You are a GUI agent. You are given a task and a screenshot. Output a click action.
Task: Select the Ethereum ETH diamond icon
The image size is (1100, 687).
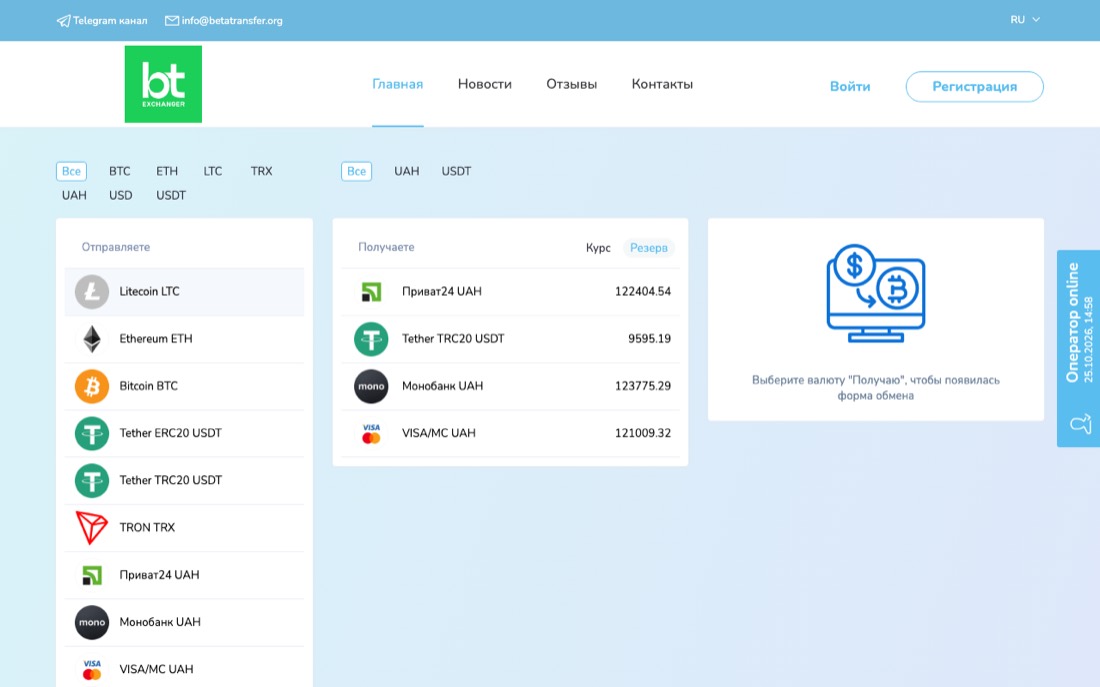(92, 339)
